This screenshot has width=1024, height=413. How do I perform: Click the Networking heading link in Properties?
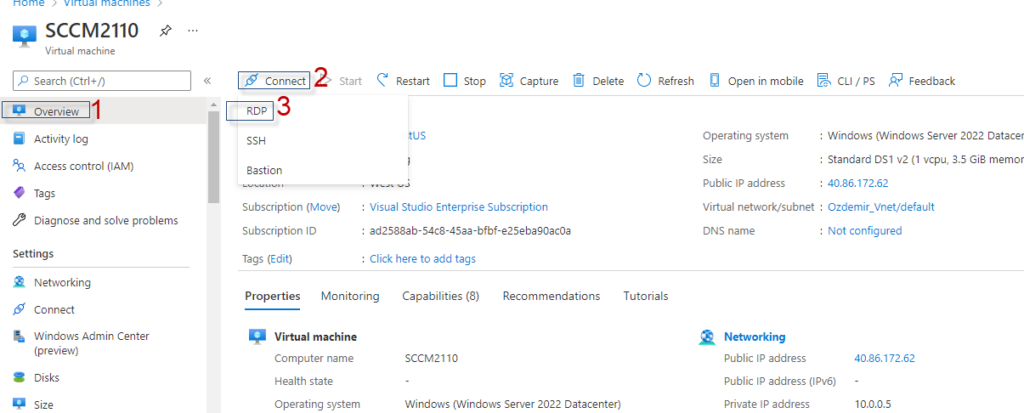(754, 337)
